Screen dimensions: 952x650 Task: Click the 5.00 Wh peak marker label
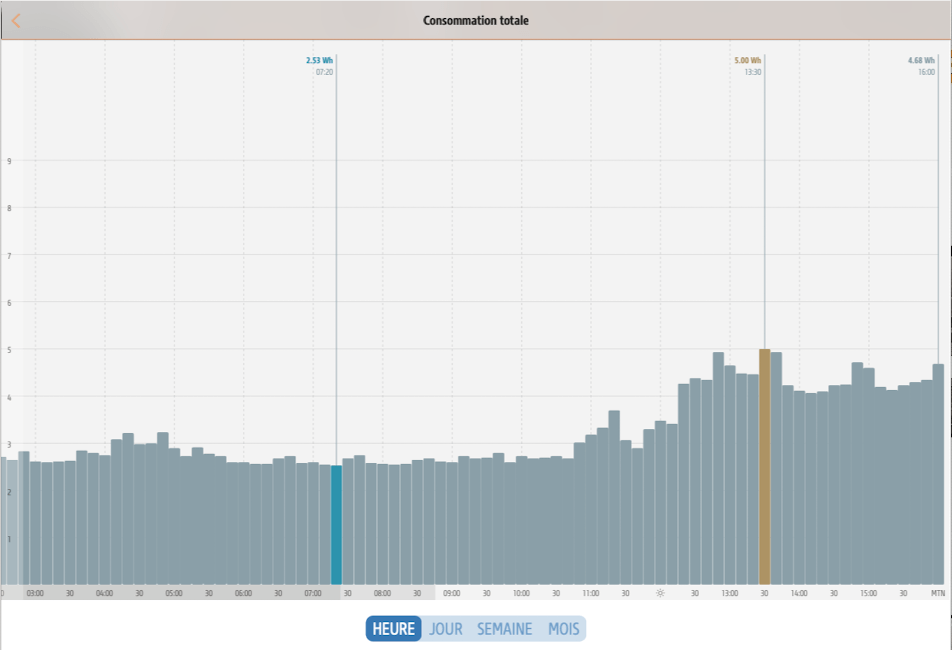click(748, 61)
